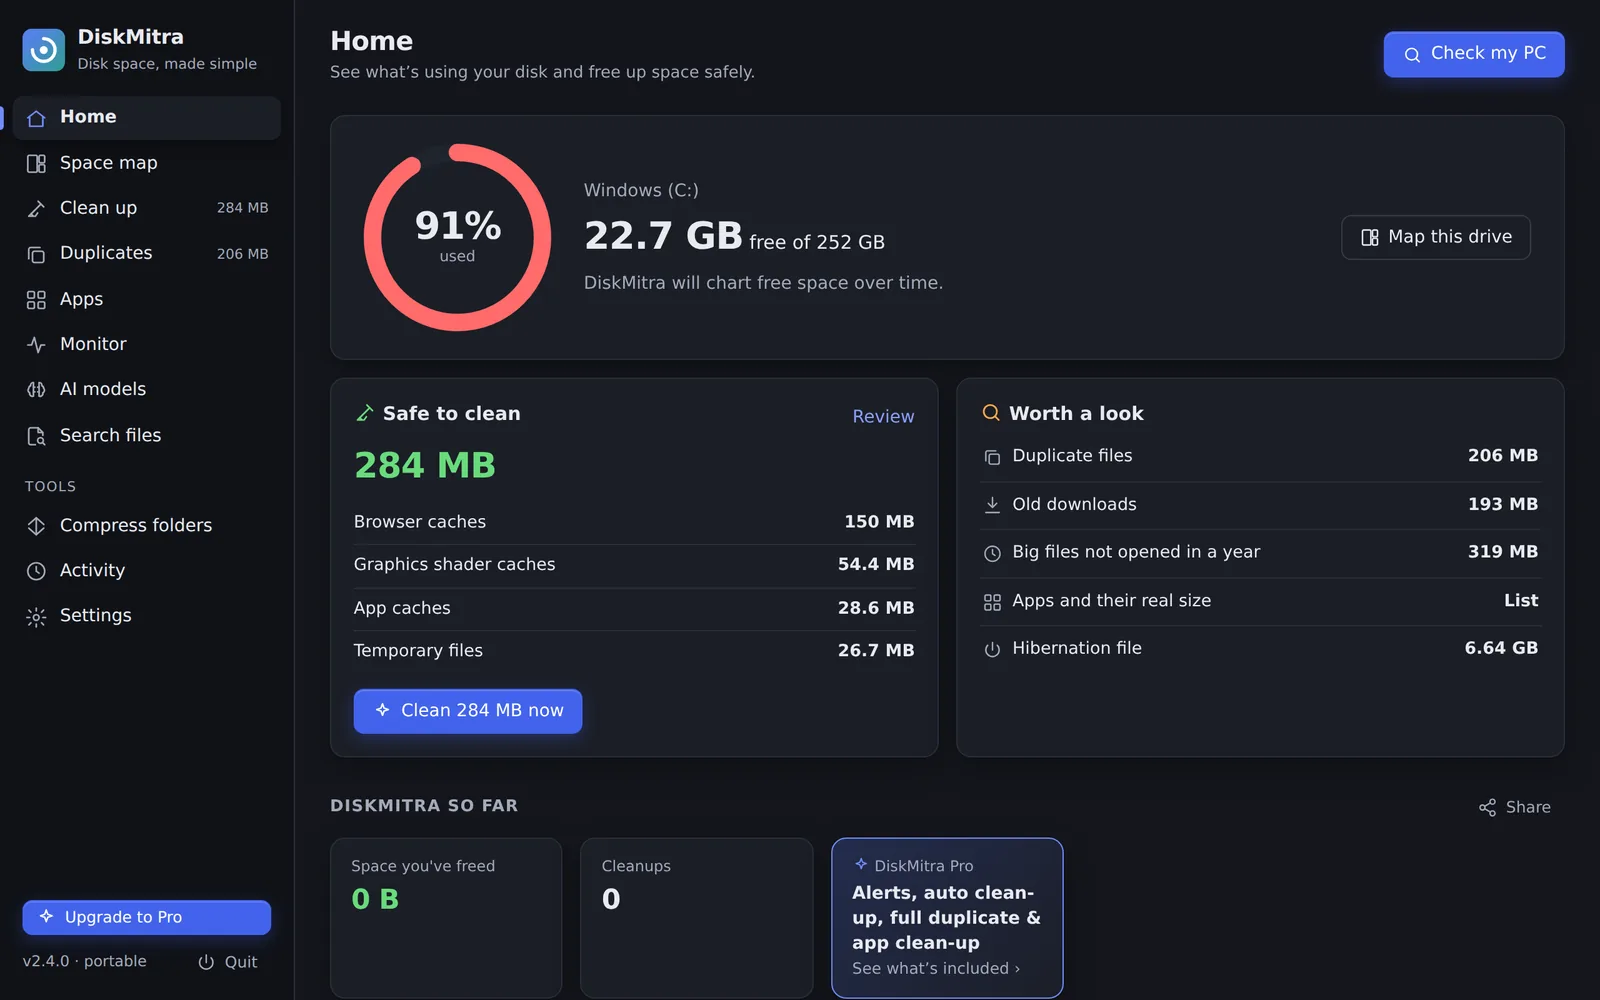Click the 6.64 GB hibernation size value

click(1501, 648)
